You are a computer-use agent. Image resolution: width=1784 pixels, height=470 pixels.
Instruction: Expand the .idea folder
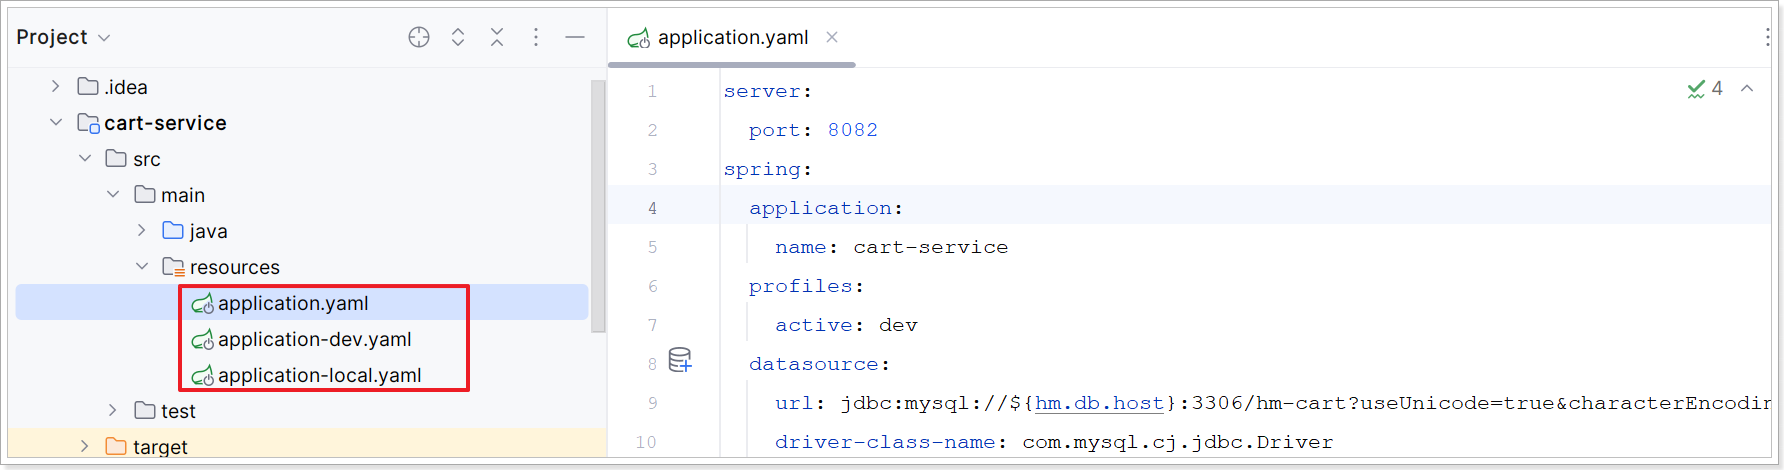[56, 87]
